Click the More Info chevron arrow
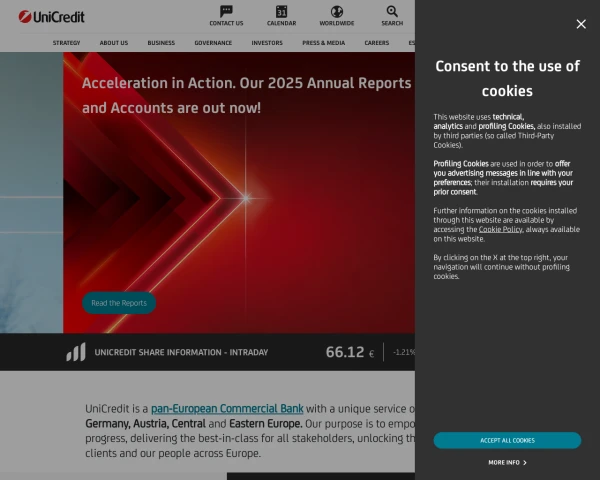The image size is (600, 480). pos(525,462)
